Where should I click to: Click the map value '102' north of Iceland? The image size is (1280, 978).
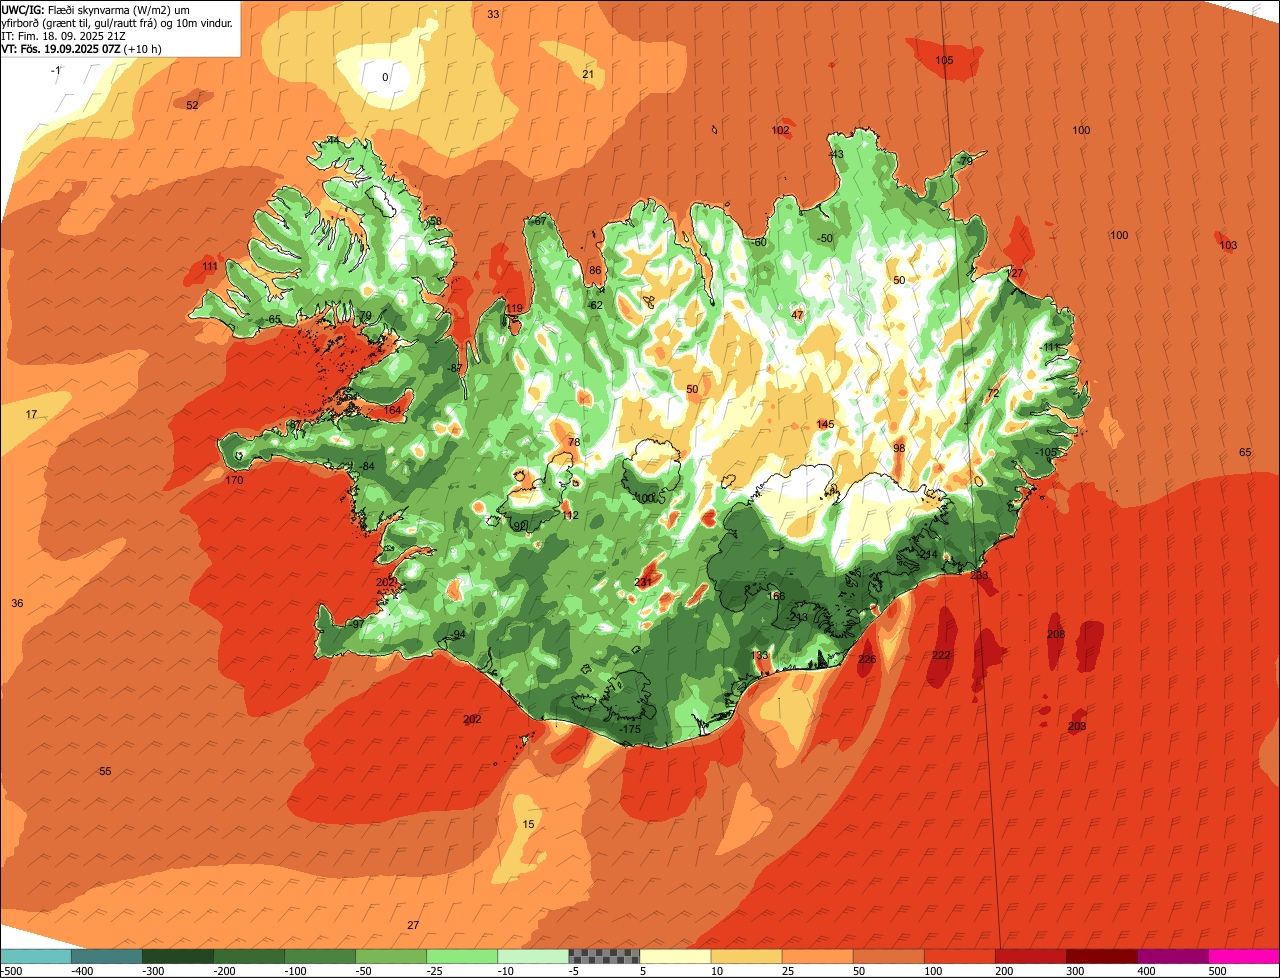coord(780,130)
